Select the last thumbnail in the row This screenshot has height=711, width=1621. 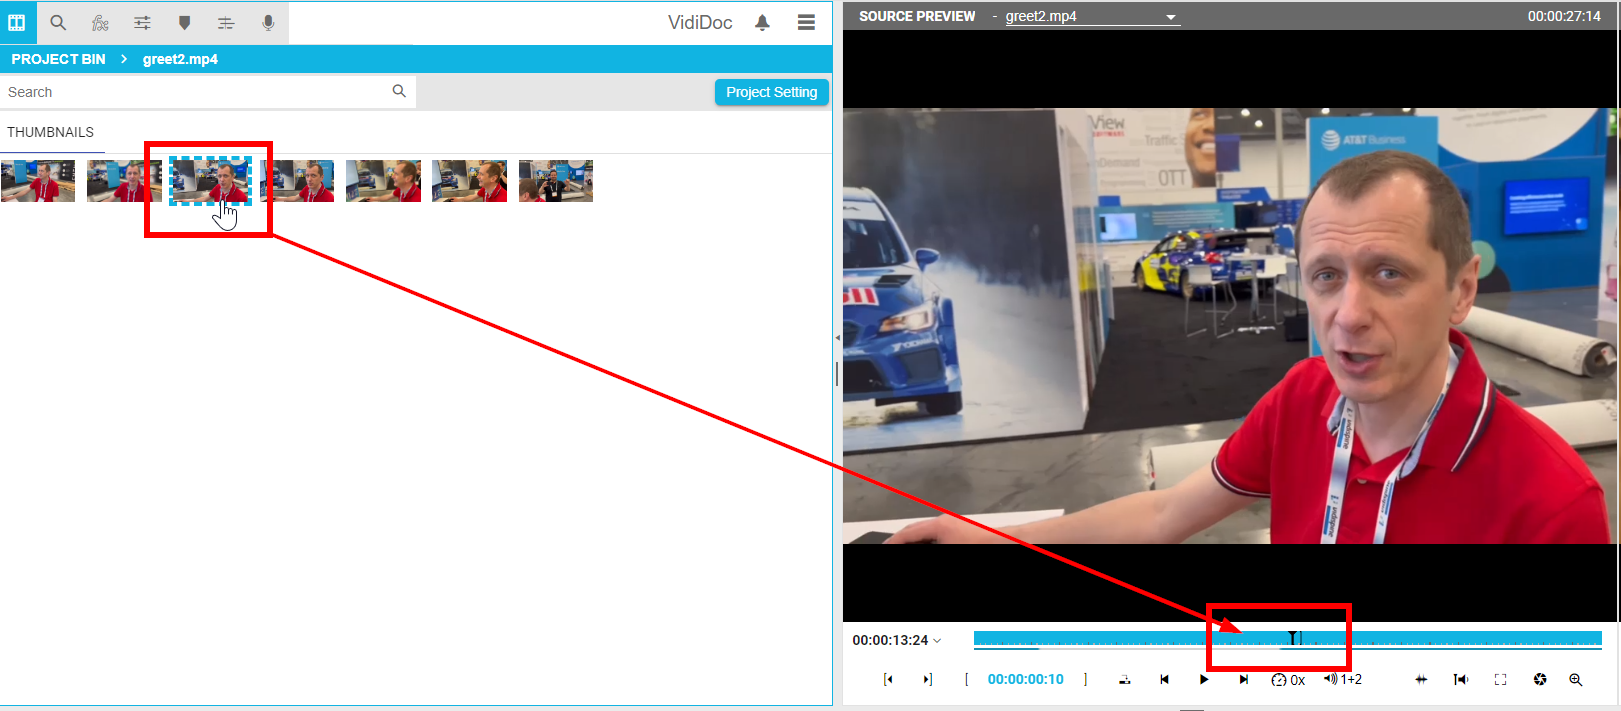(x=555, y=181)
